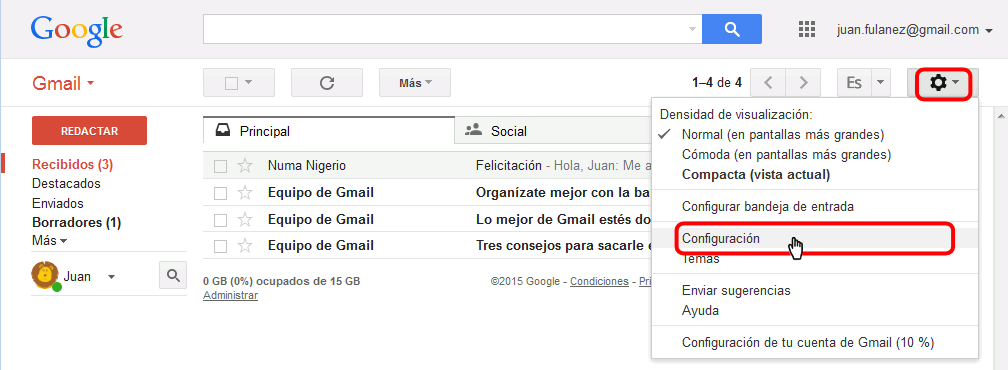
Task: Star the 'Lo mejor de Gmail' message
Action: 244,220
